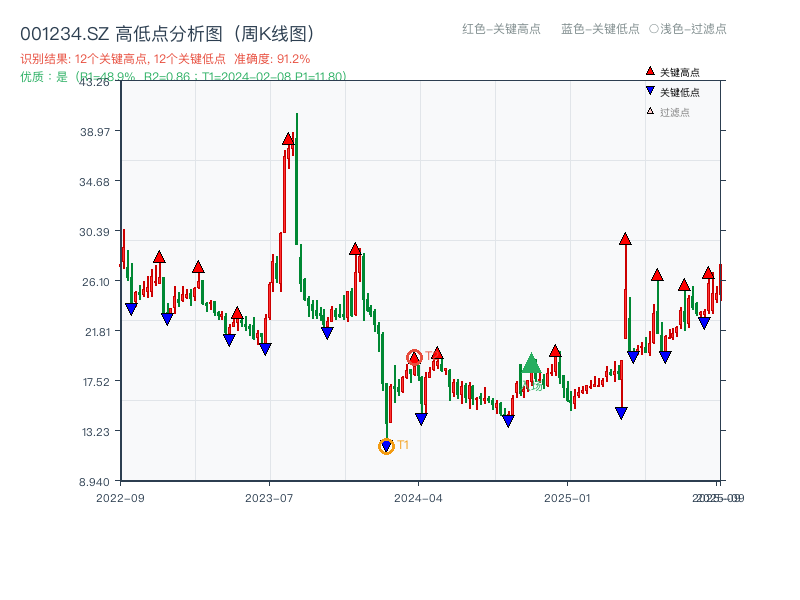Click the red-circled T4 high point marker
Screen dimensions: 800x600
414,355
